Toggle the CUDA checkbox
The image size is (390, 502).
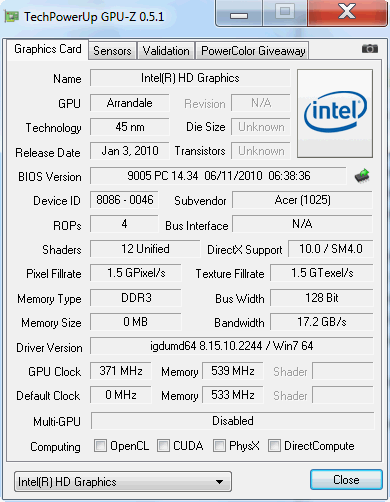163,445
